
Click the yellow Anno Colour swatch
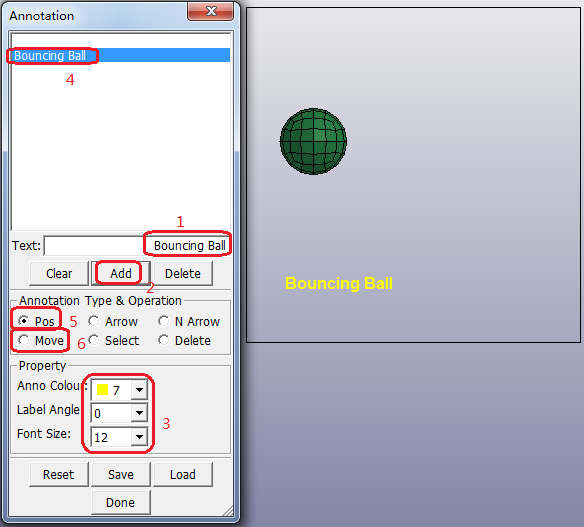pos(102,390)
